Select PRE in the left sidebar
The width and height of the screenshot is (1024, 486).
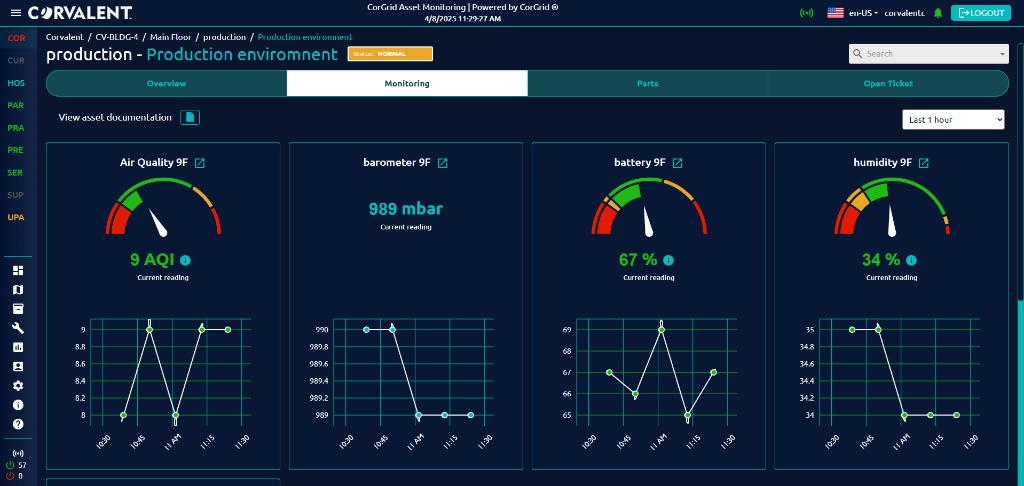[16, 150]
